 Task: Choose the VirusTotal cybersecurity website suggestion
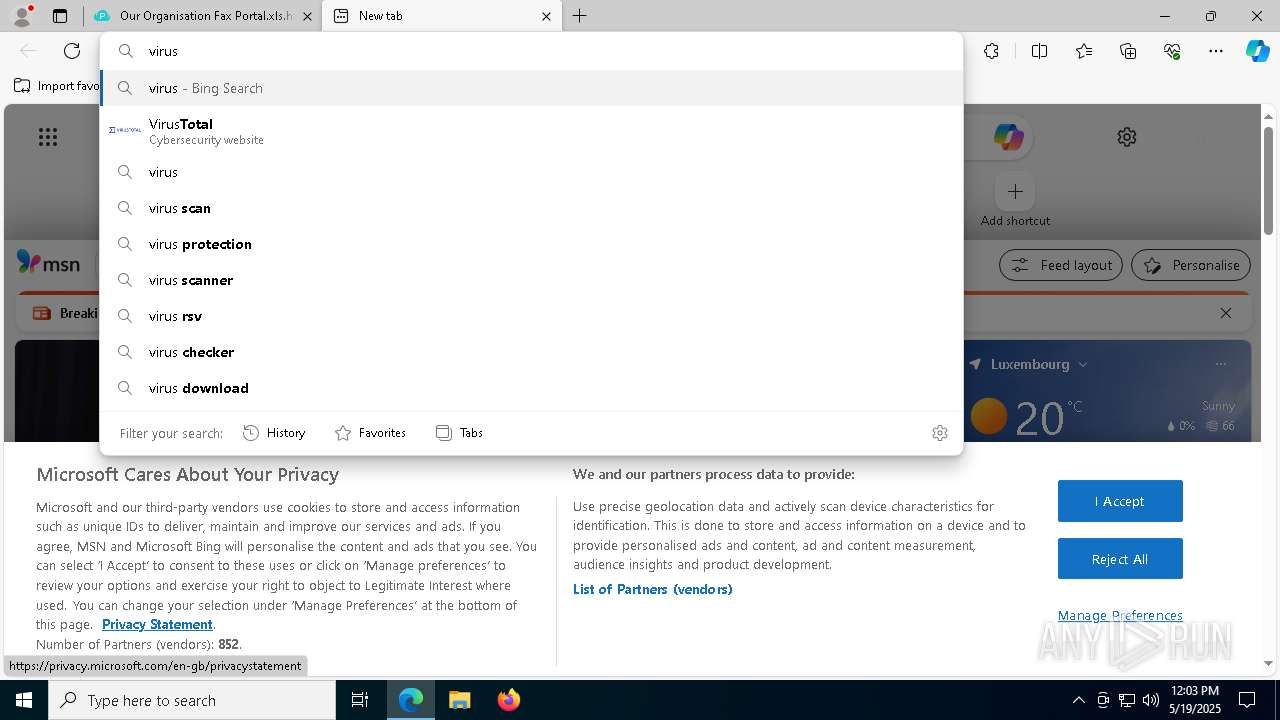coord(531,131)
